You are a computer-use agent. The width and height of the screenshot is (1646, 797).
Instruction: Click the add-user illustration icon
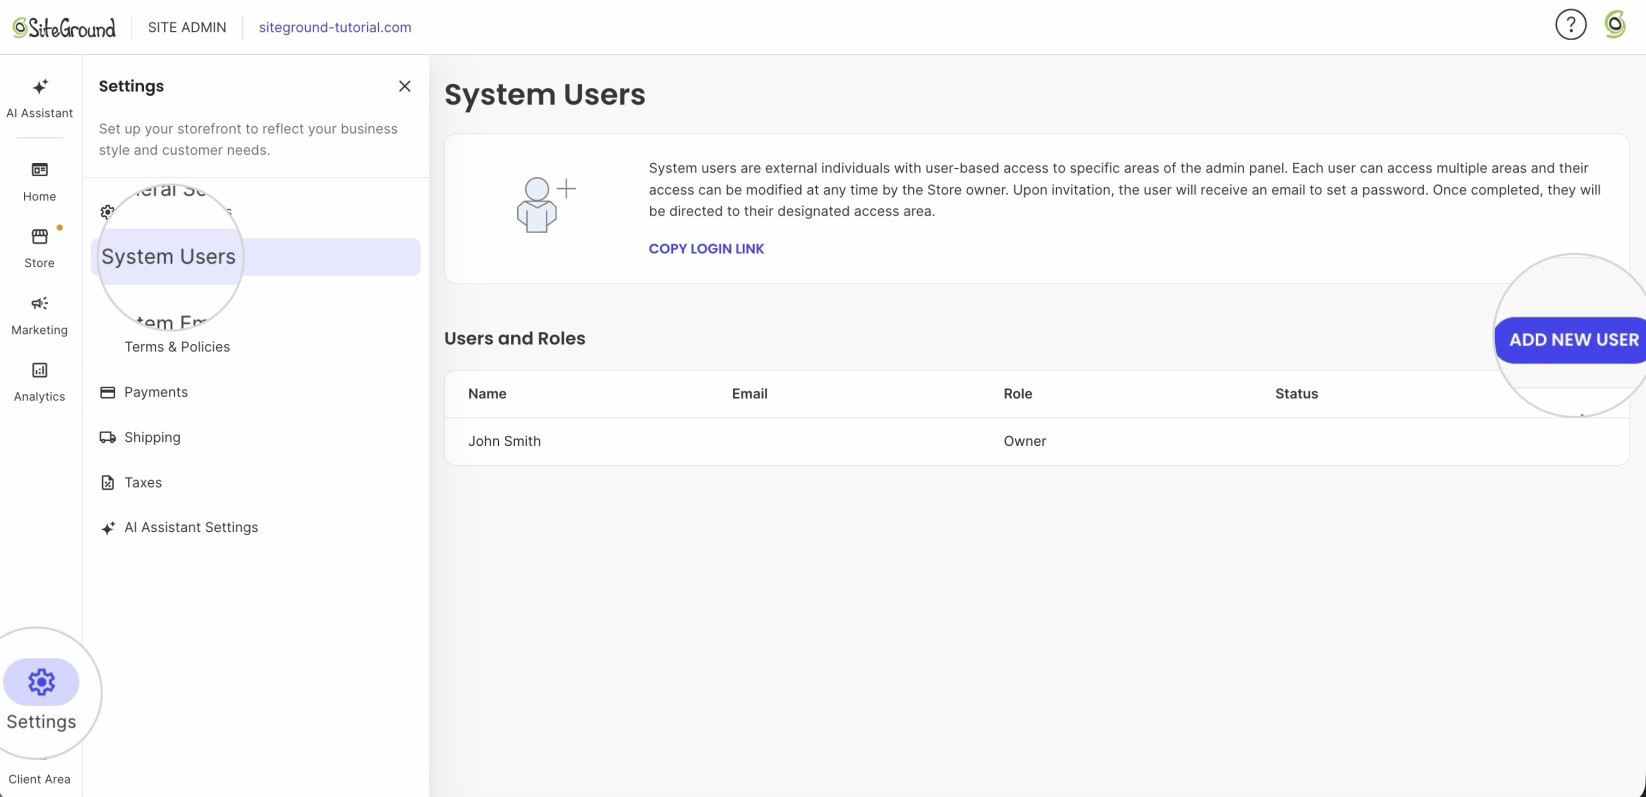click(546, 205)
